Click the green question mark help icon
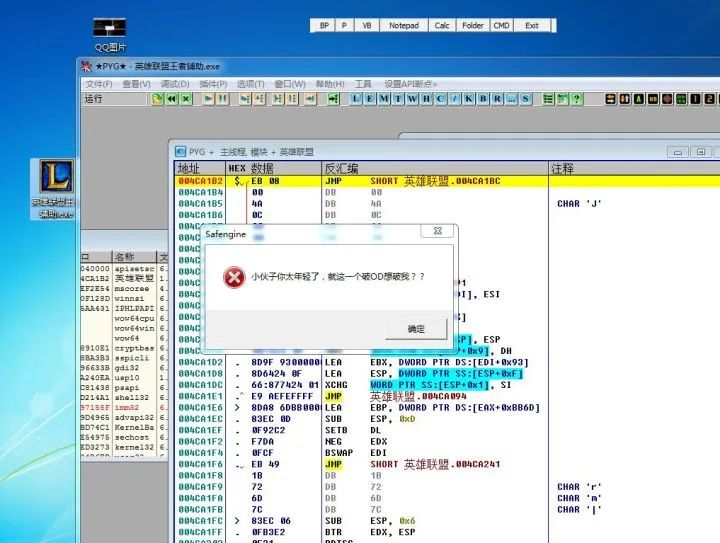720x543 pixels. (577, 99)
